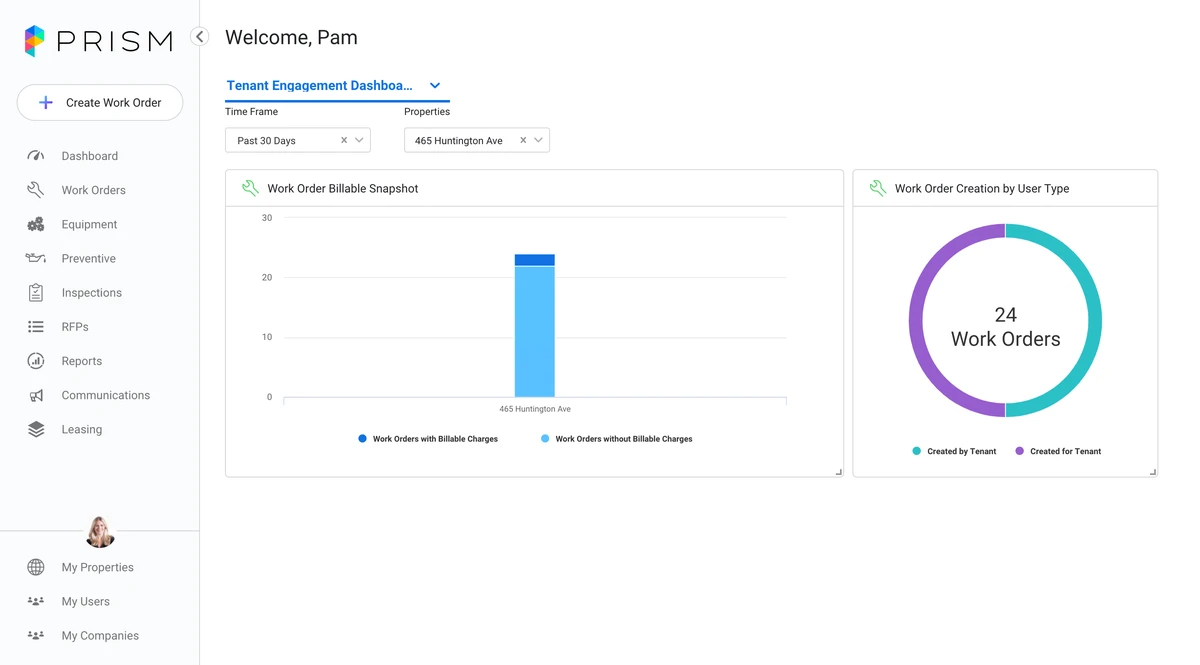Click the Dashboard gauge icon
Image resolution: width=1200 pixels, height=665 pixels.
[36, 156]
